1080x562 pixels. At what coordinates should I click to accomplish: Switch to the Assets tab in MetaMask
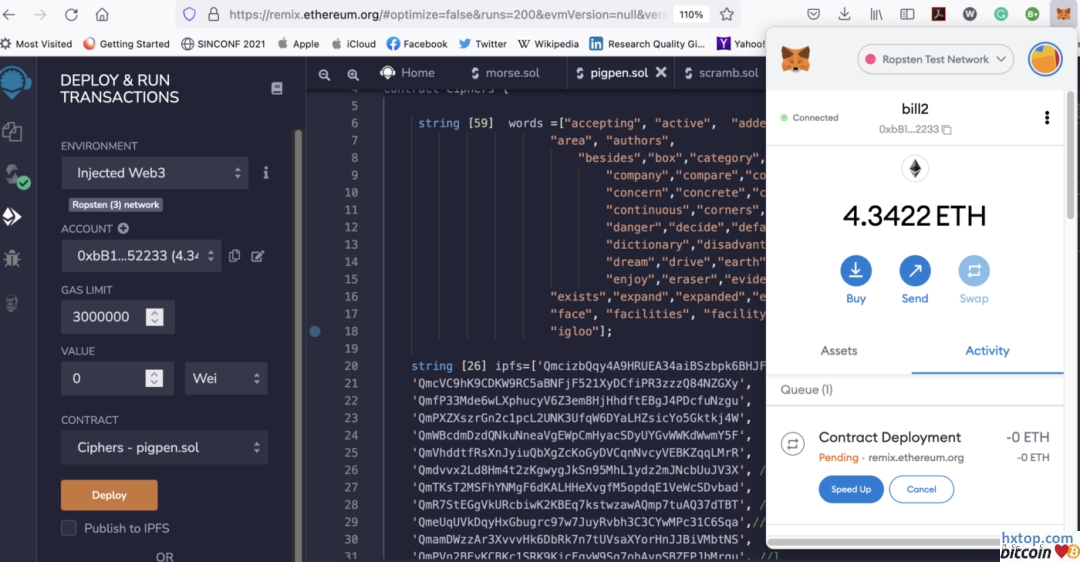(839, 351)
